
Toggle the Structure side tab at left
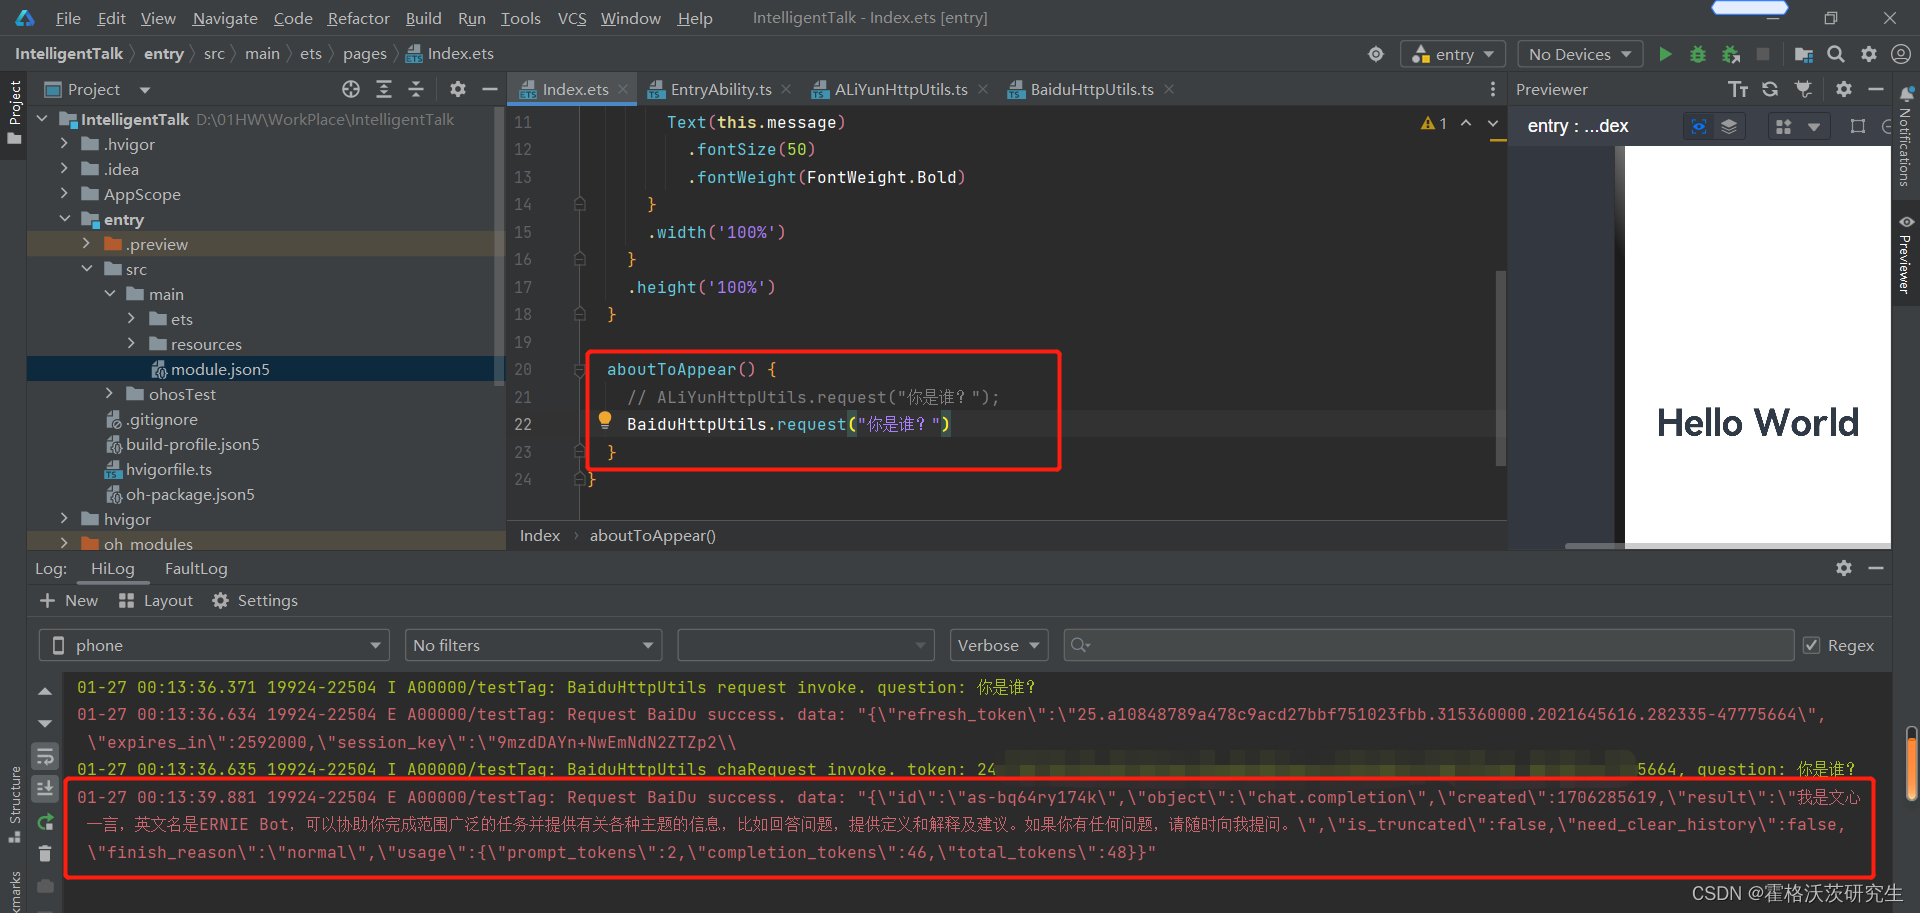(14, 805)
